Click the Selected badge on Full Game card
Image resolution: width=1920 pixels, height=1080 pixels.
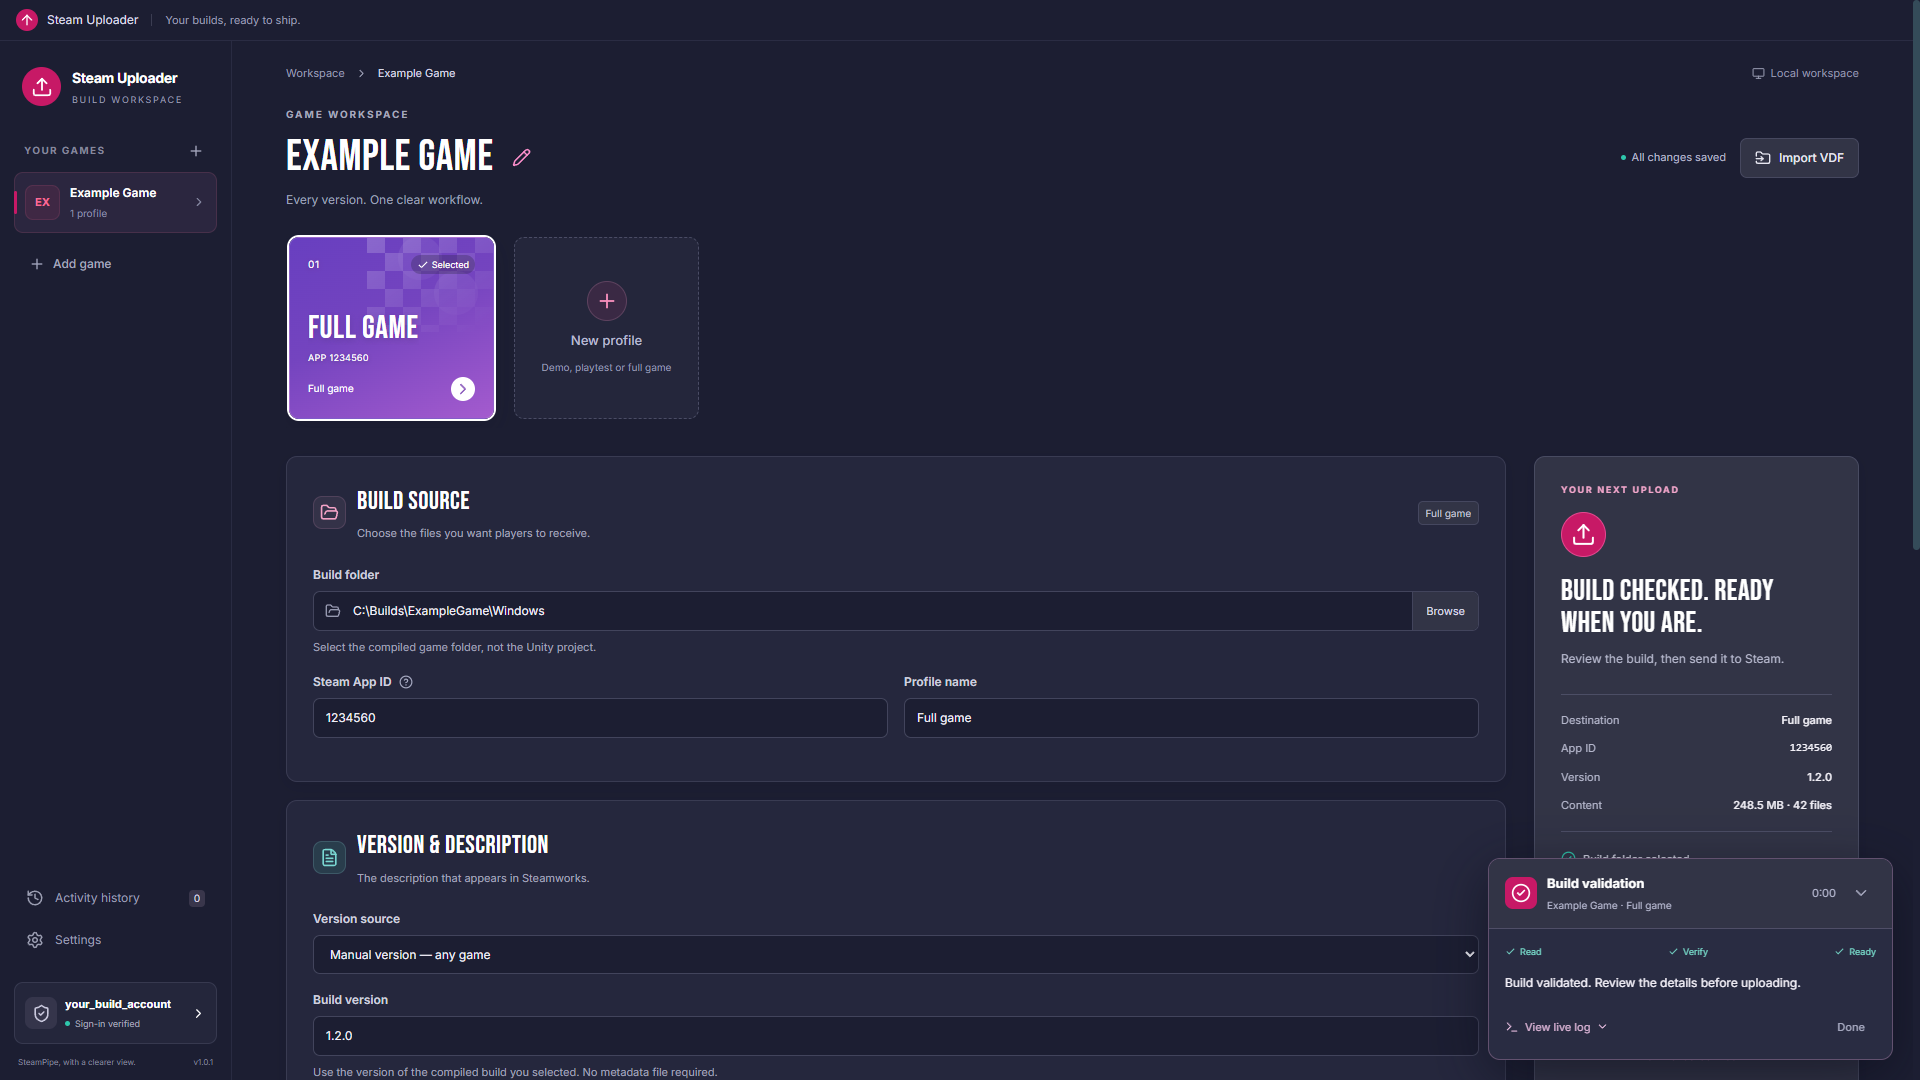[x=443, y=265]
